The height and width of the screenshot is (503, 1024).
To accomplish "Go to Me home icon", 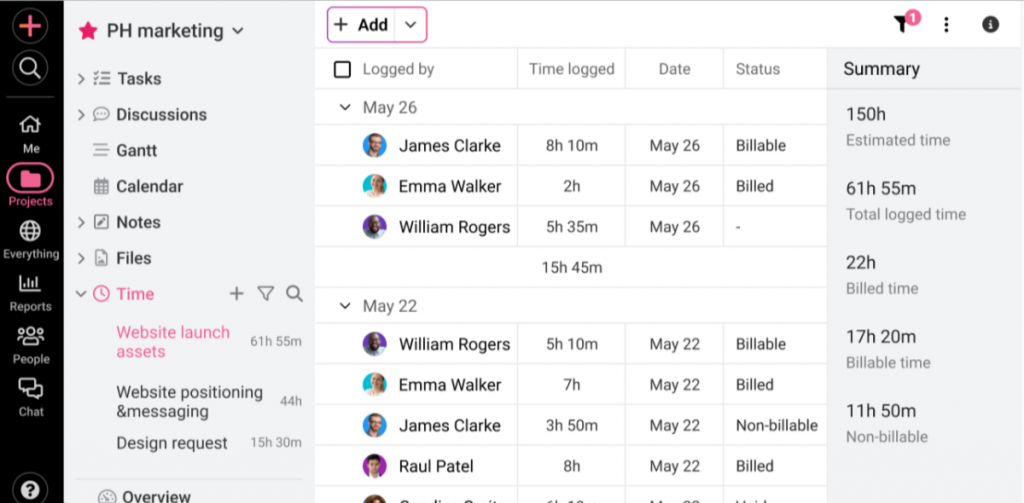I will 31,124.
